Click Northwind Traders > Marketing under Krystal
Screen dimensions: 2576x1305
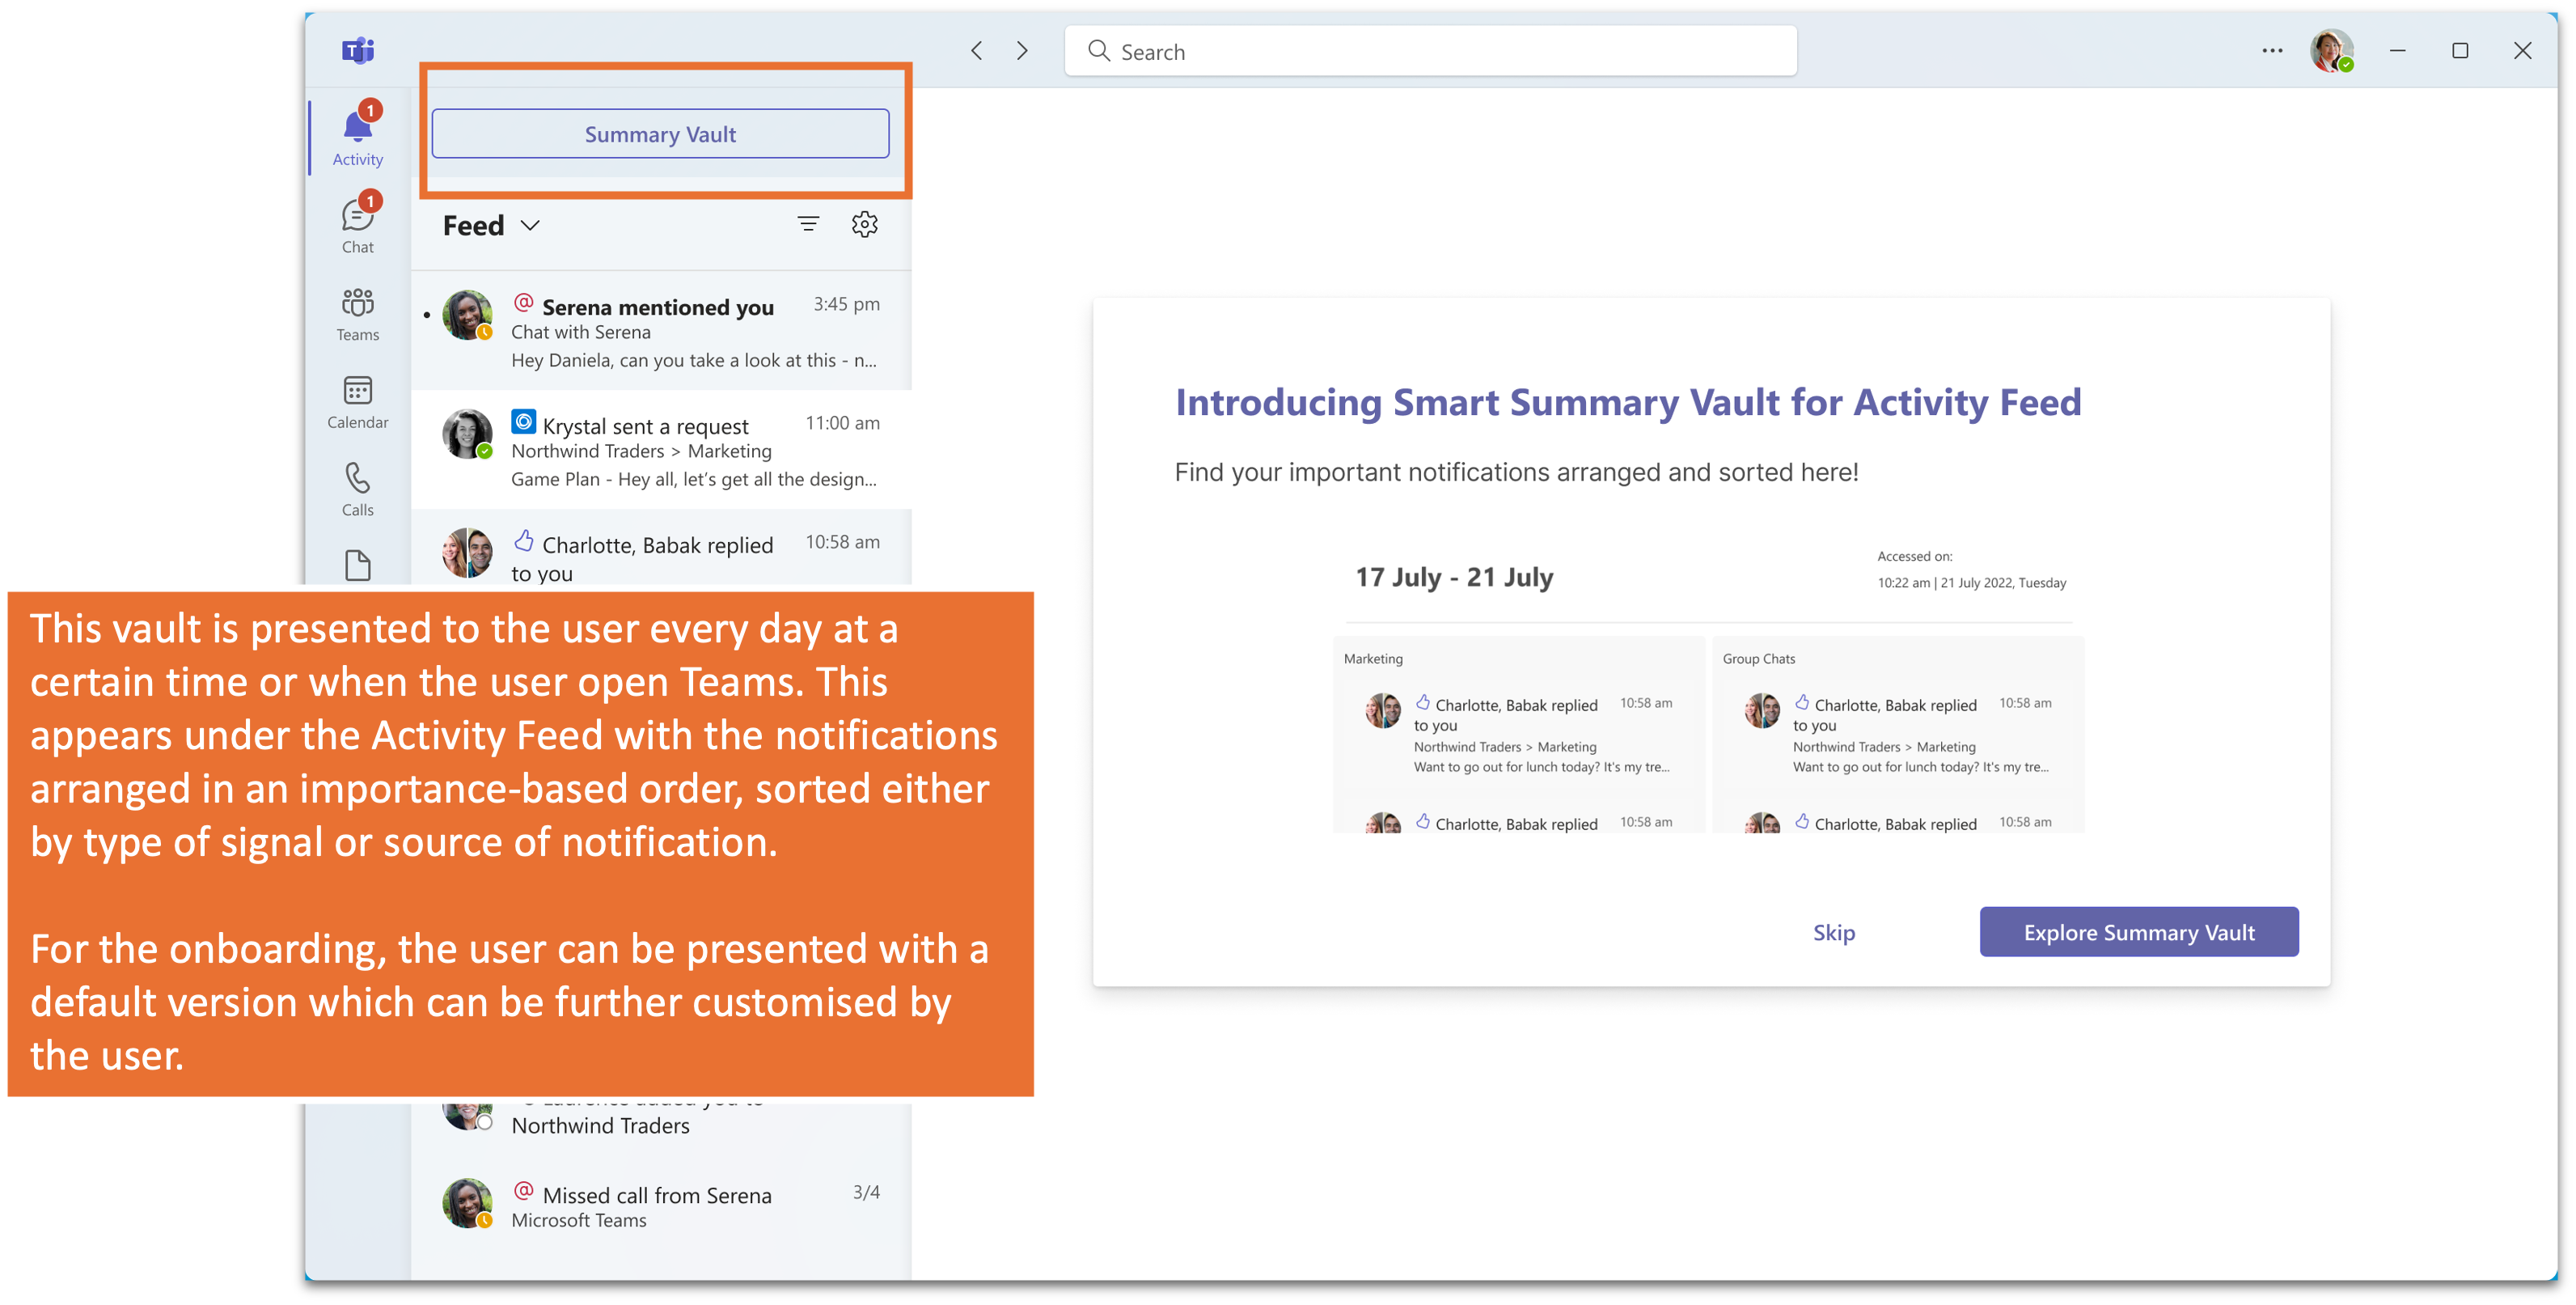[641, 452]
